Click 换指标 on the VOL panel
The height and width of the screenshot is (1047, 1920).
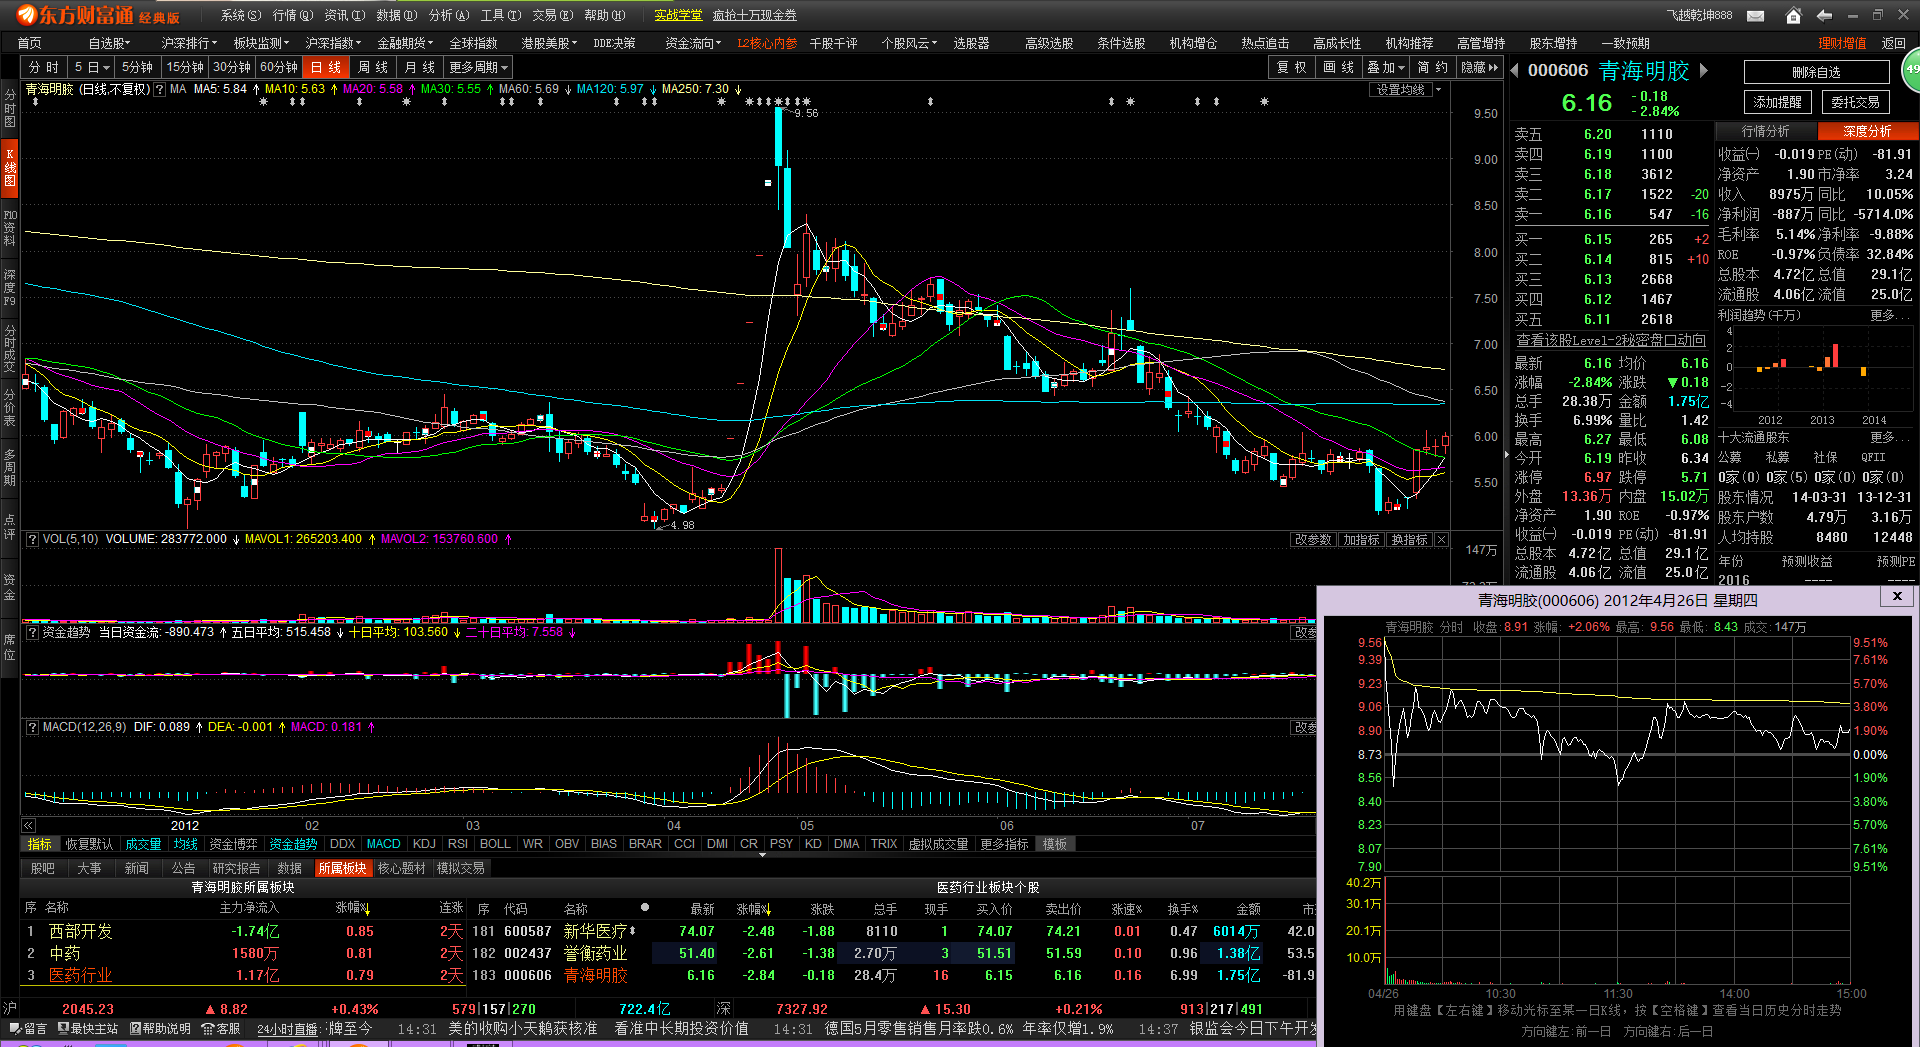(1410, 540)
